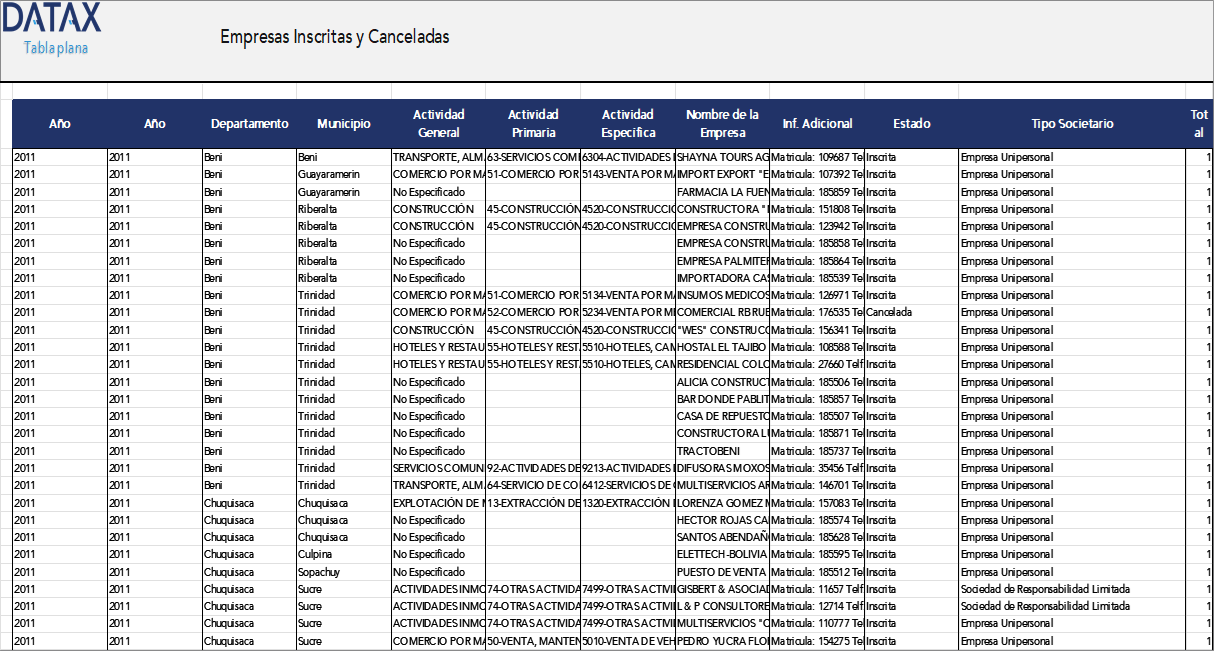The height and width of the screenshot is (651, 1214).
Task: Select the Culpina municipio cell
Action: pyautogui.click(x=344, y=554)
